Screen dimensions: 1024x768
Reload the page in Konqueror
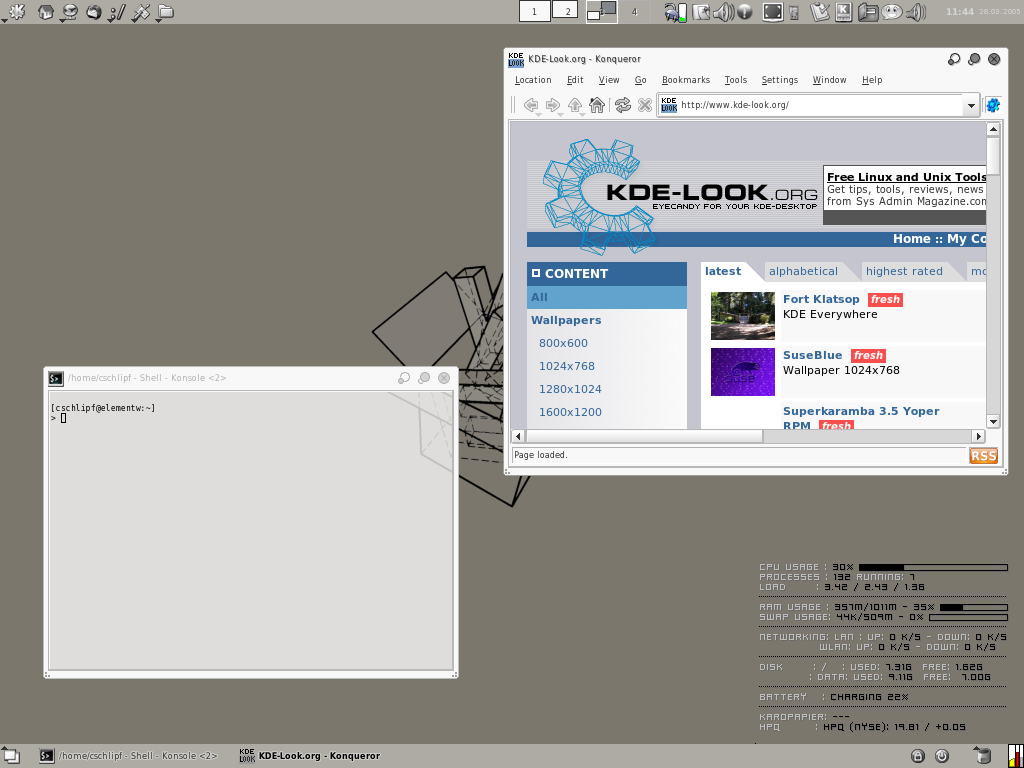click(x=623, y=105)
